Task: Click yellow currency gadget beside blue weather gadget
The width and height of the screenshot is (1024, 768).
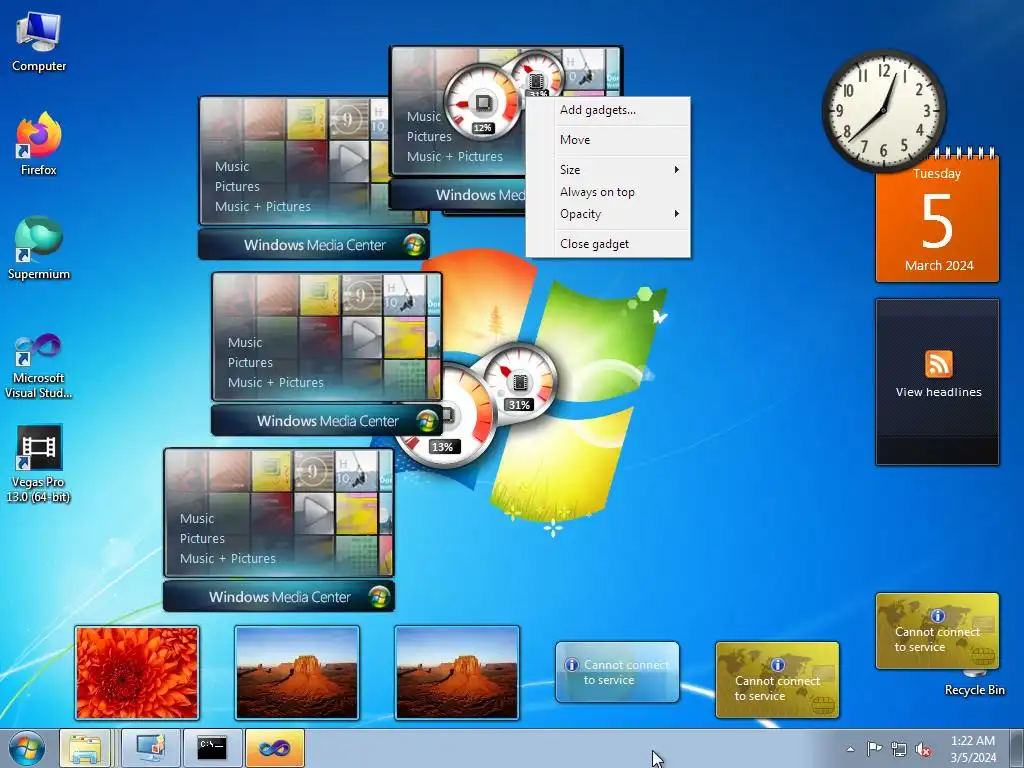Action: pos(777,680)
